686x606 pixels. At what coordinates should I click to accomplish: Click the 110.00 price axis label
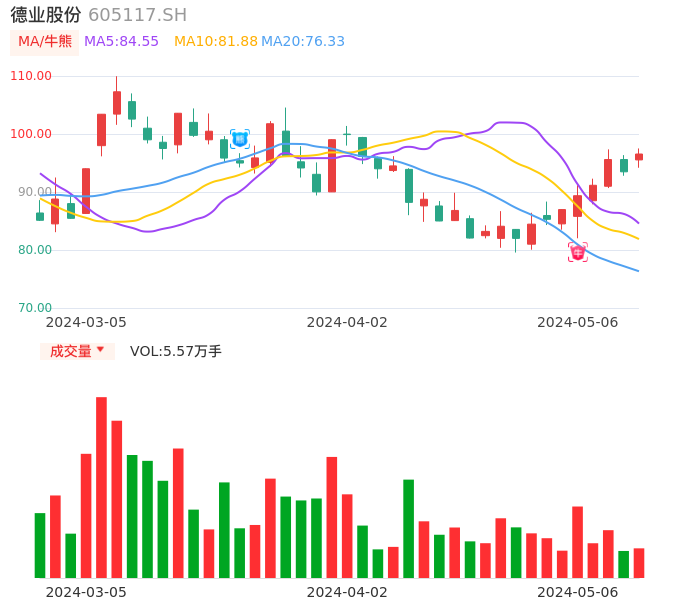pyautogui.click(x=30, y=76)
